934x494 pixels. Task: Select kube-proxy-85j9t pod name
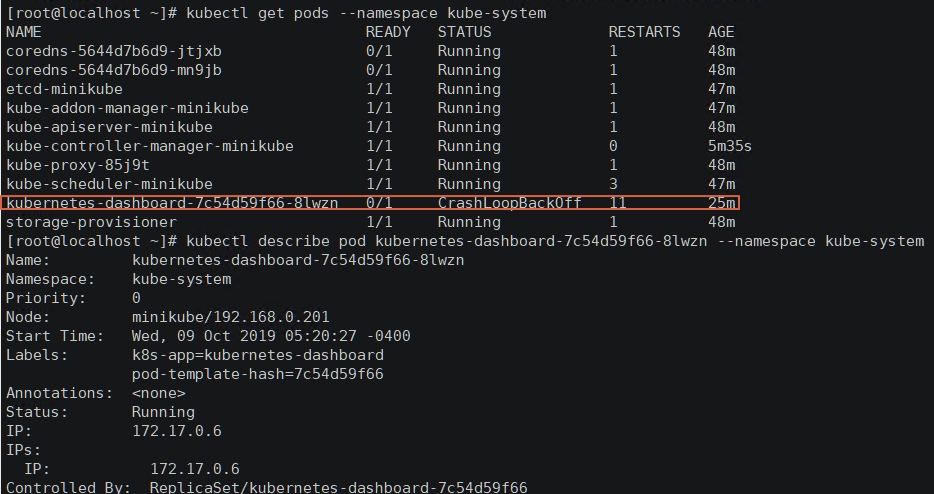[x=78, y=166]
